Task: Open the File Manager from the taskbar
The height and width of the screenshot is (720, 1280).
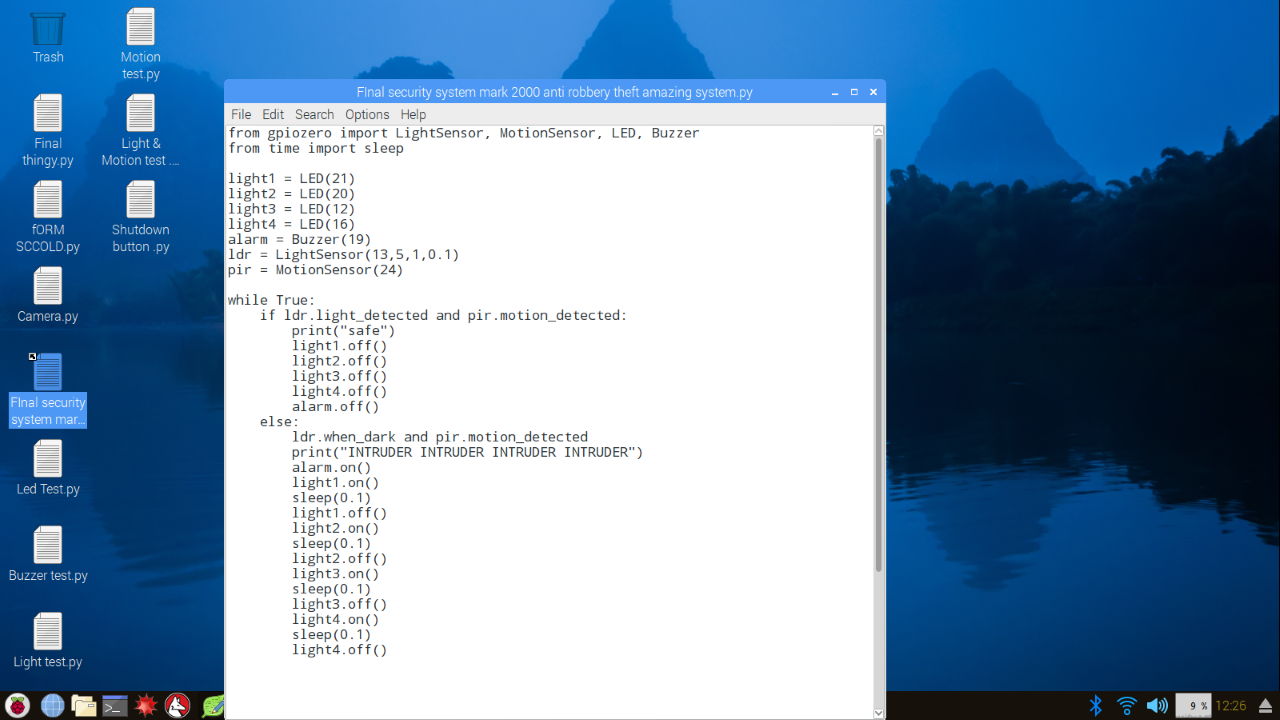Action: point(83,705)
